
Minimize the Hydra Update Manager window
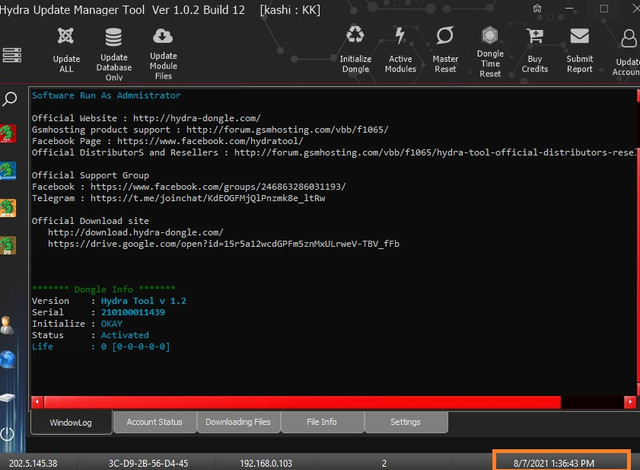[569, 9]
